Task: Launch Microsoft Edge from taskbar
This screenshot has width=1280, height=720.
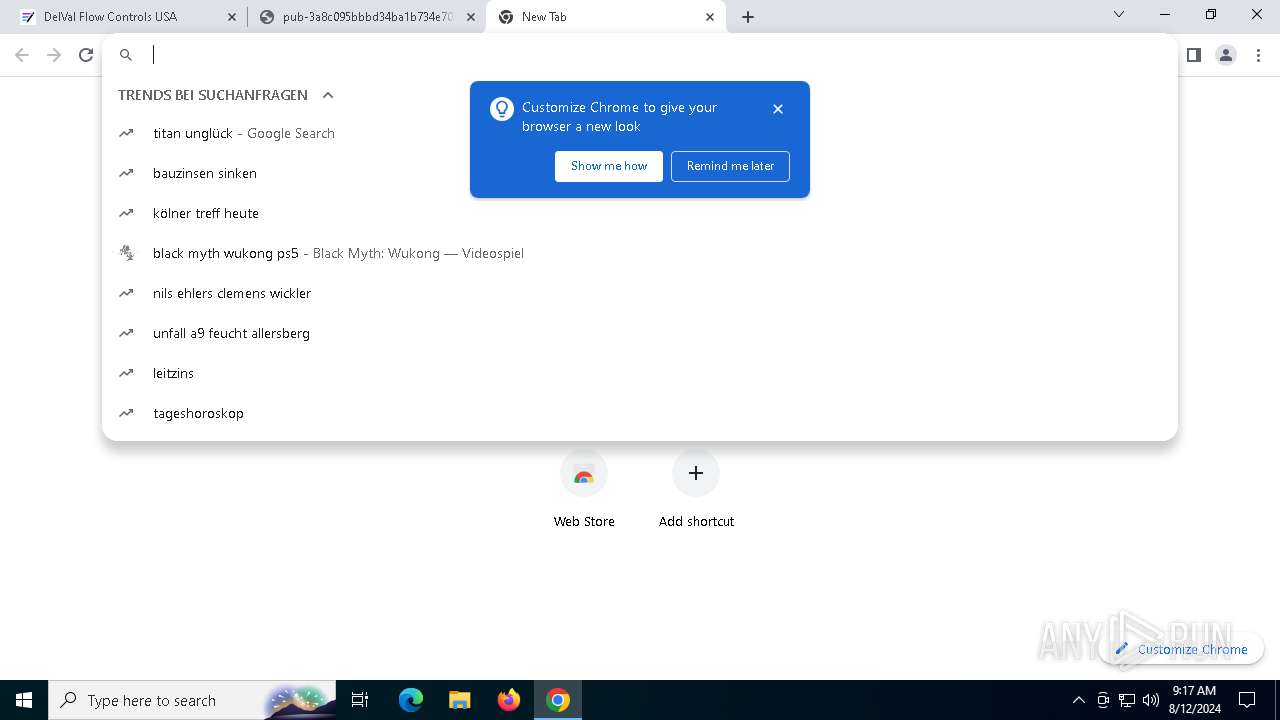Action: coord(411,700)
